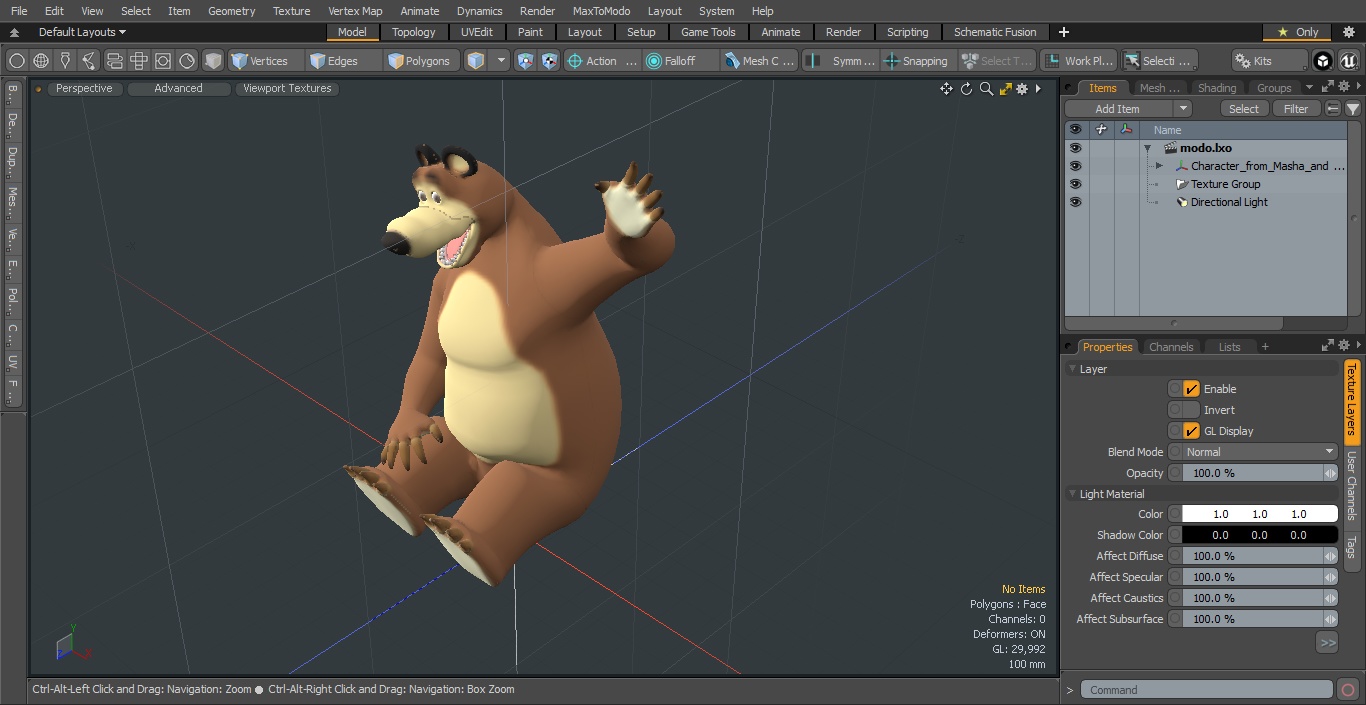This screenshot has height=705, width=1366.
Task: Click the Unreal Engine icon in toolbar
Action: click(1347, 61)
